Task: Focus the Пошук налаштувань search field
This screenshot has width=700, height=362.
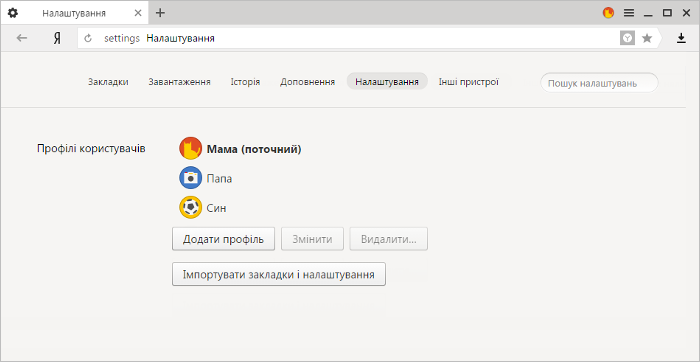Action: pyautogui.click(x=599, y=83)
